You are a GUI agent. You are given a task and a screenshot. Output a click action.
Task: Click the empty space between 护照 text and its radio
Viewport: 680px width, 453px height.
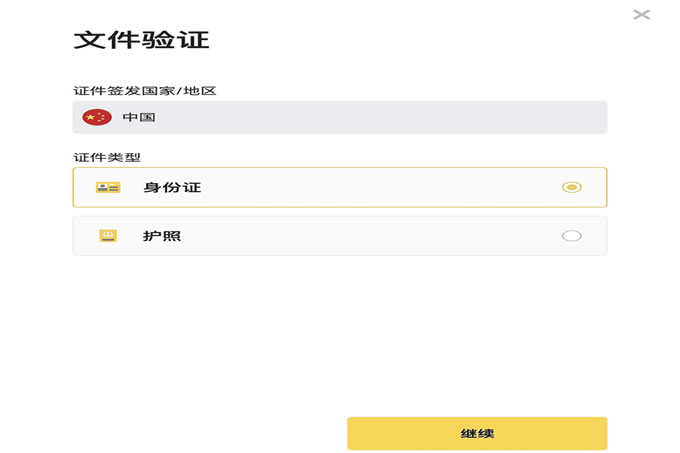pos(371,236)
